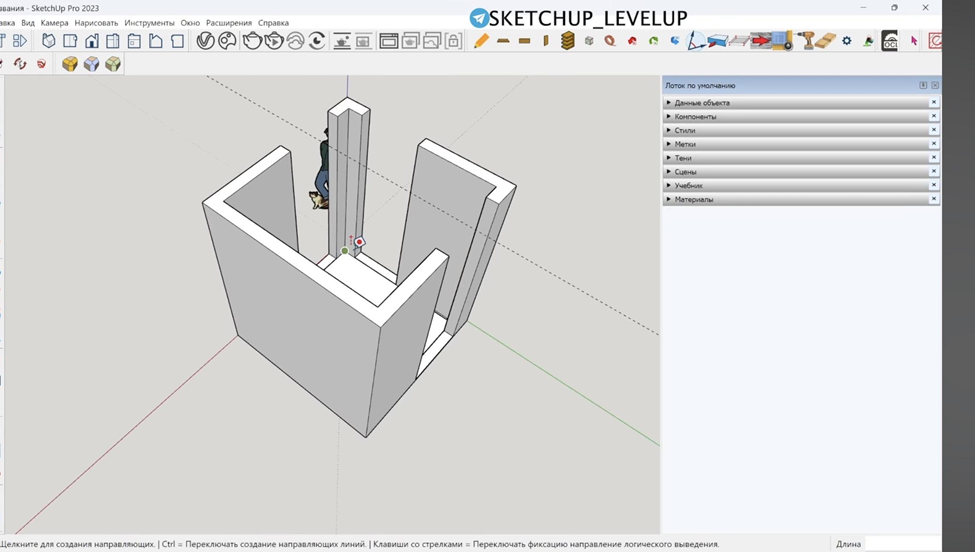The height and width of the screenshot is (552, 975).
Task: Click the V-Ray lock camera orientation icon
Action: coord(453,41)
